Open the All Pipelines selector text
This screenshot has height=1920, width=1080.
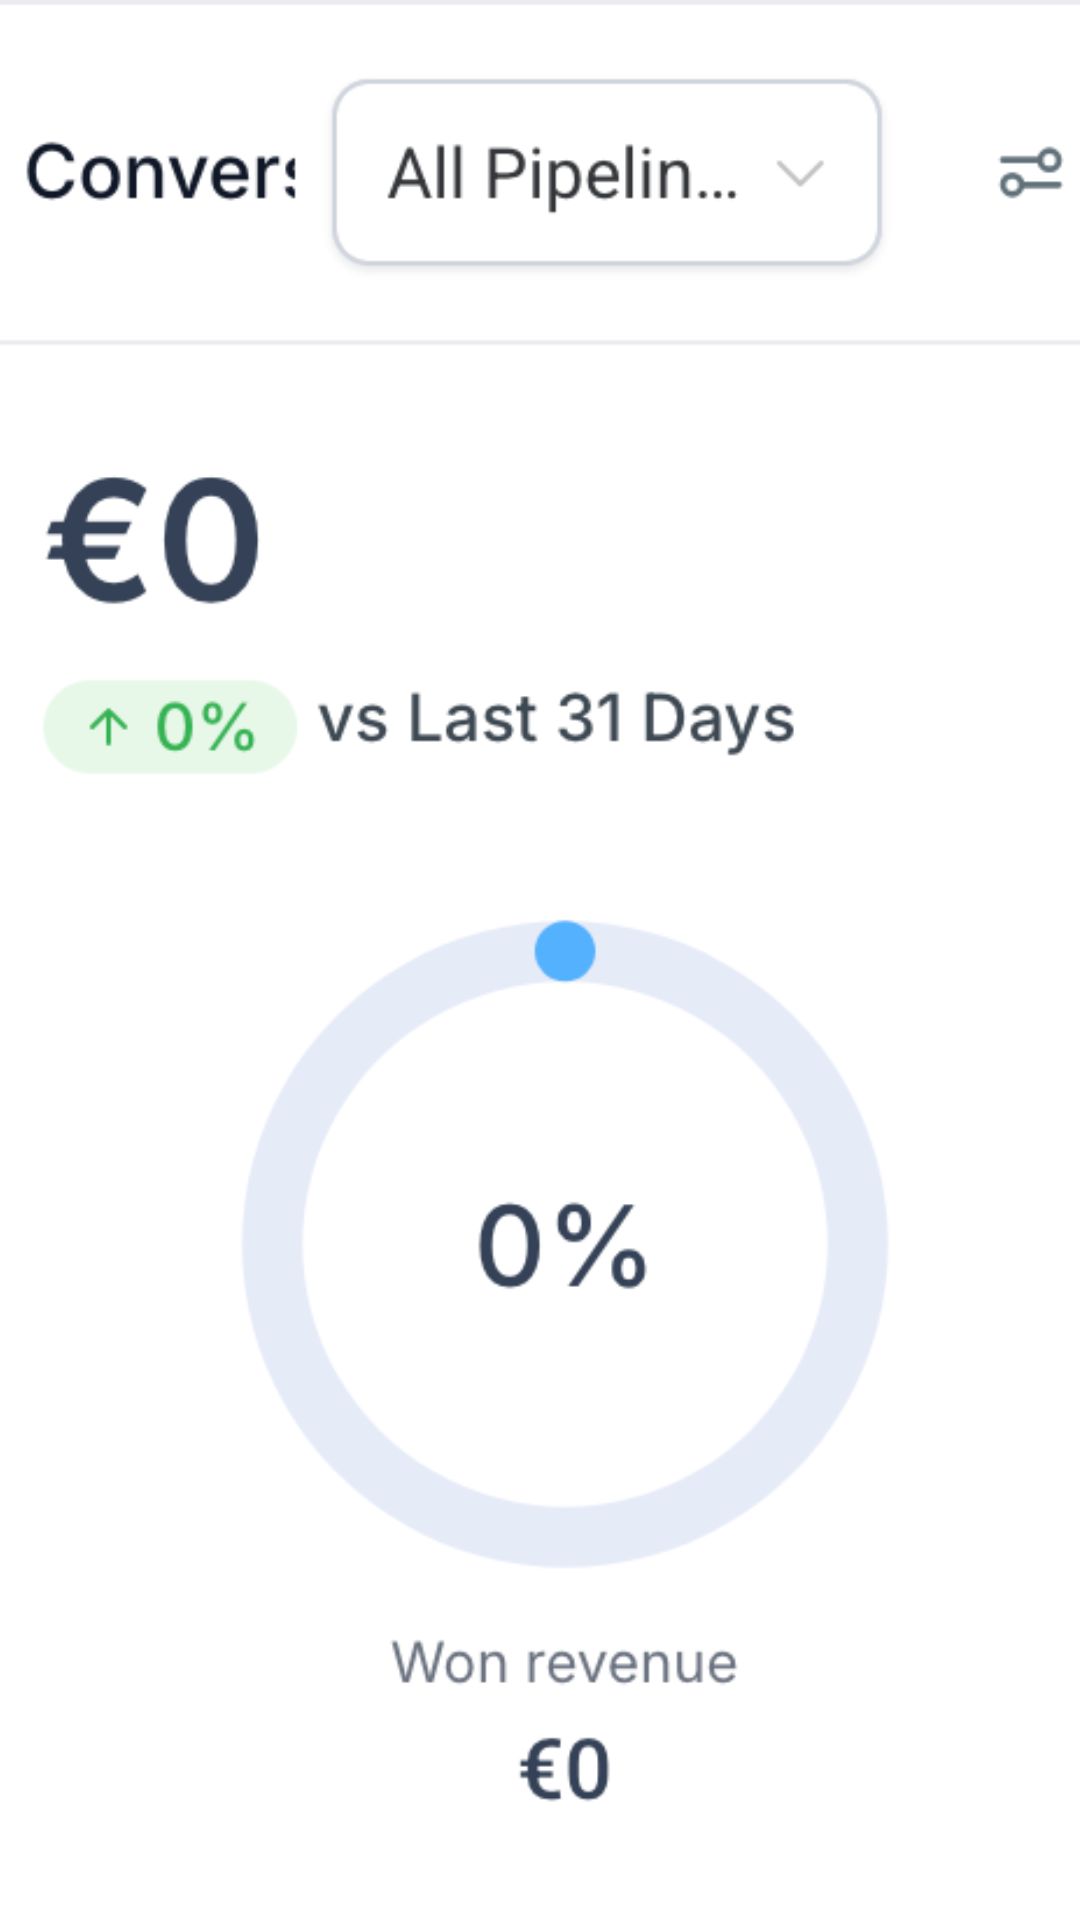tap(562, 174)
